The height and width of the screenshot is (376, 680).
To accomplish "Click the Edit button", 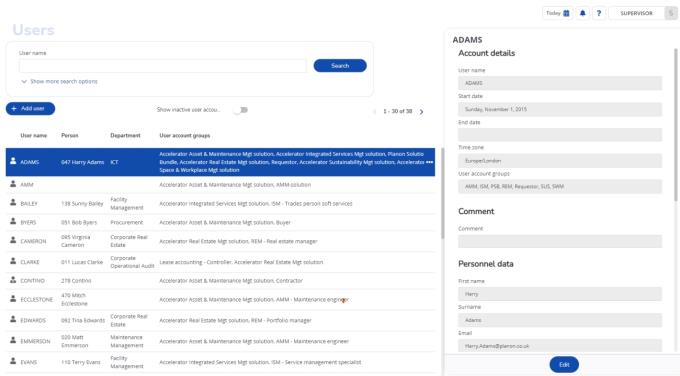I will (x=564, y=365).
